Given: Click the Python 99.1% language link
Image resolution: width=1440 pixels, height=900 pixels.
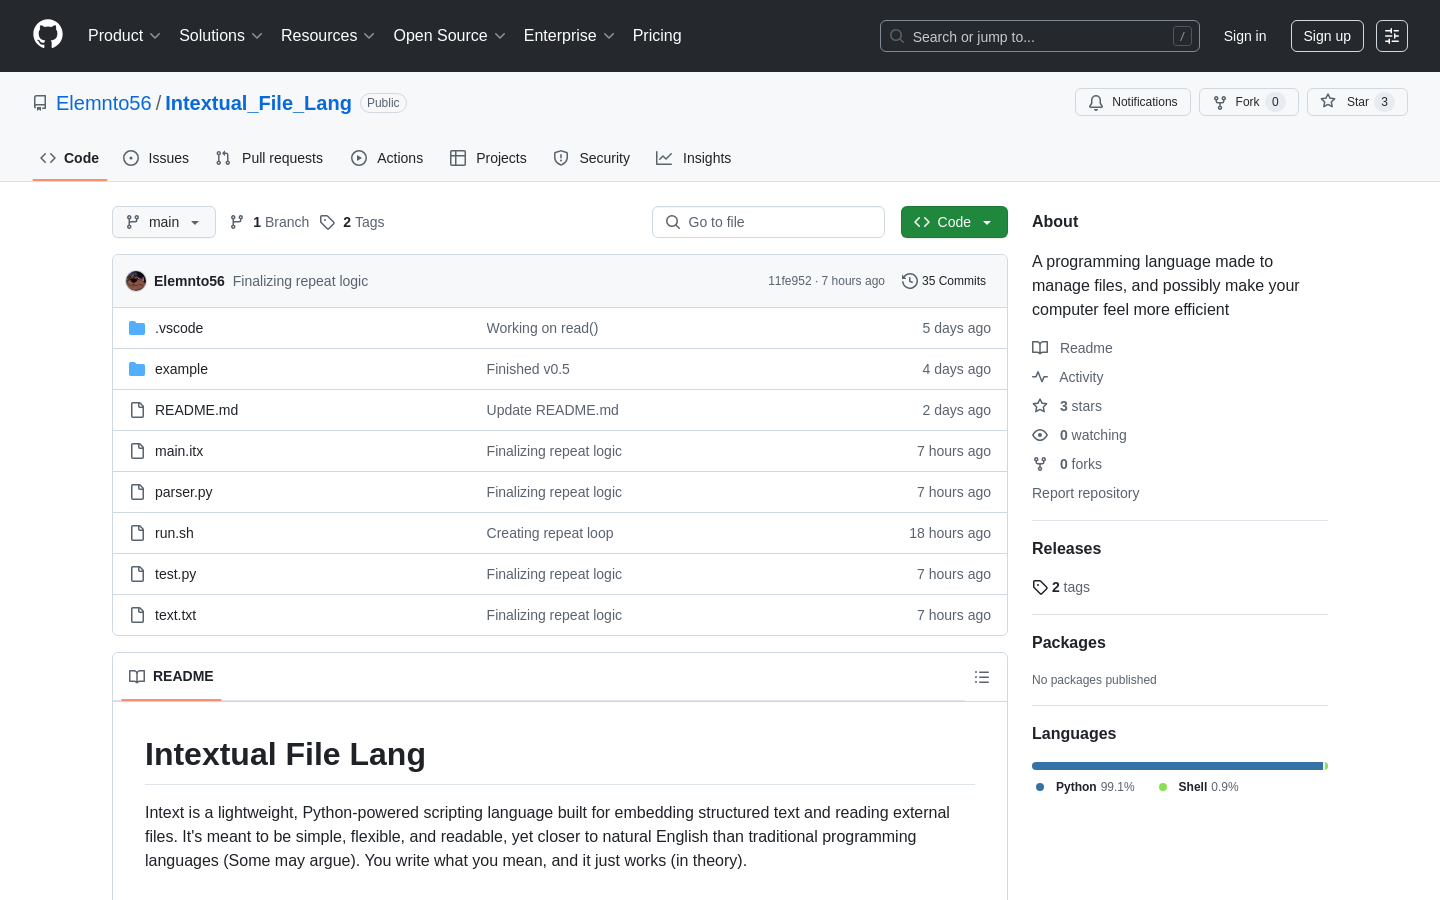Looking at the screenshot, I should [x=1086, y=787].
